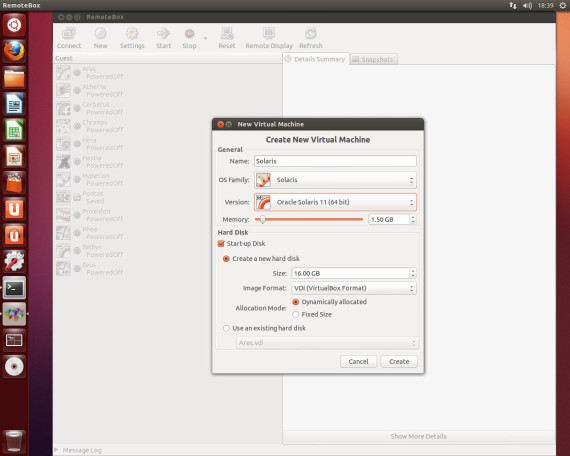
Task: Open Settings from the RemoteBox toolbar
Action: (132, 38)
